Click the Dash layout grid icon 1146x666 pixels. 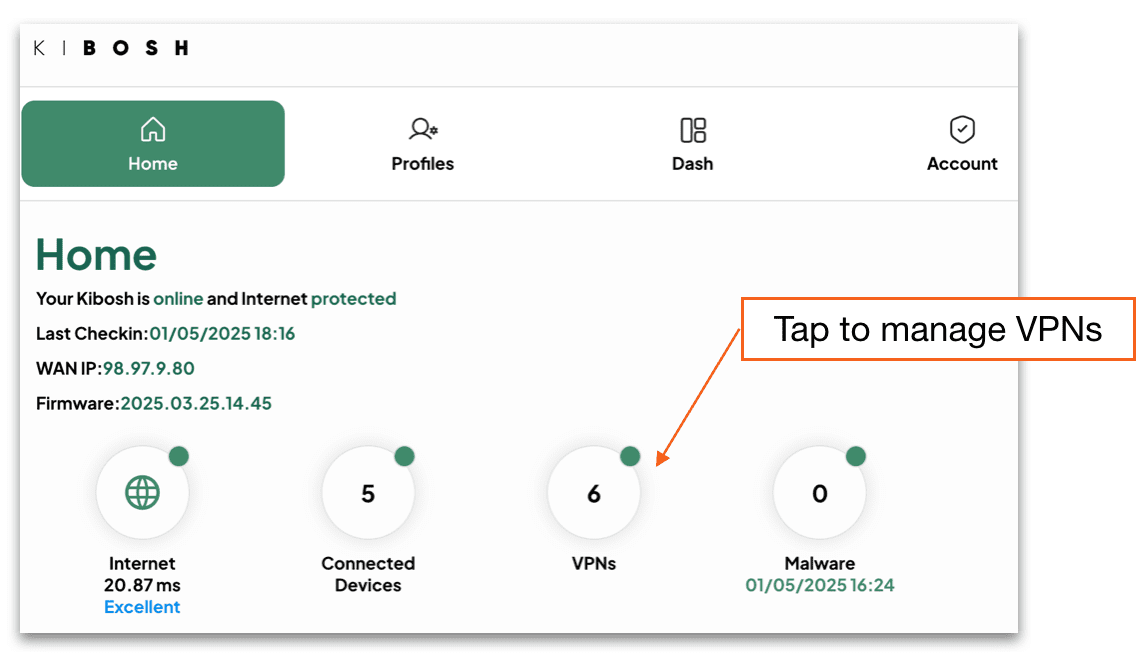693,130
